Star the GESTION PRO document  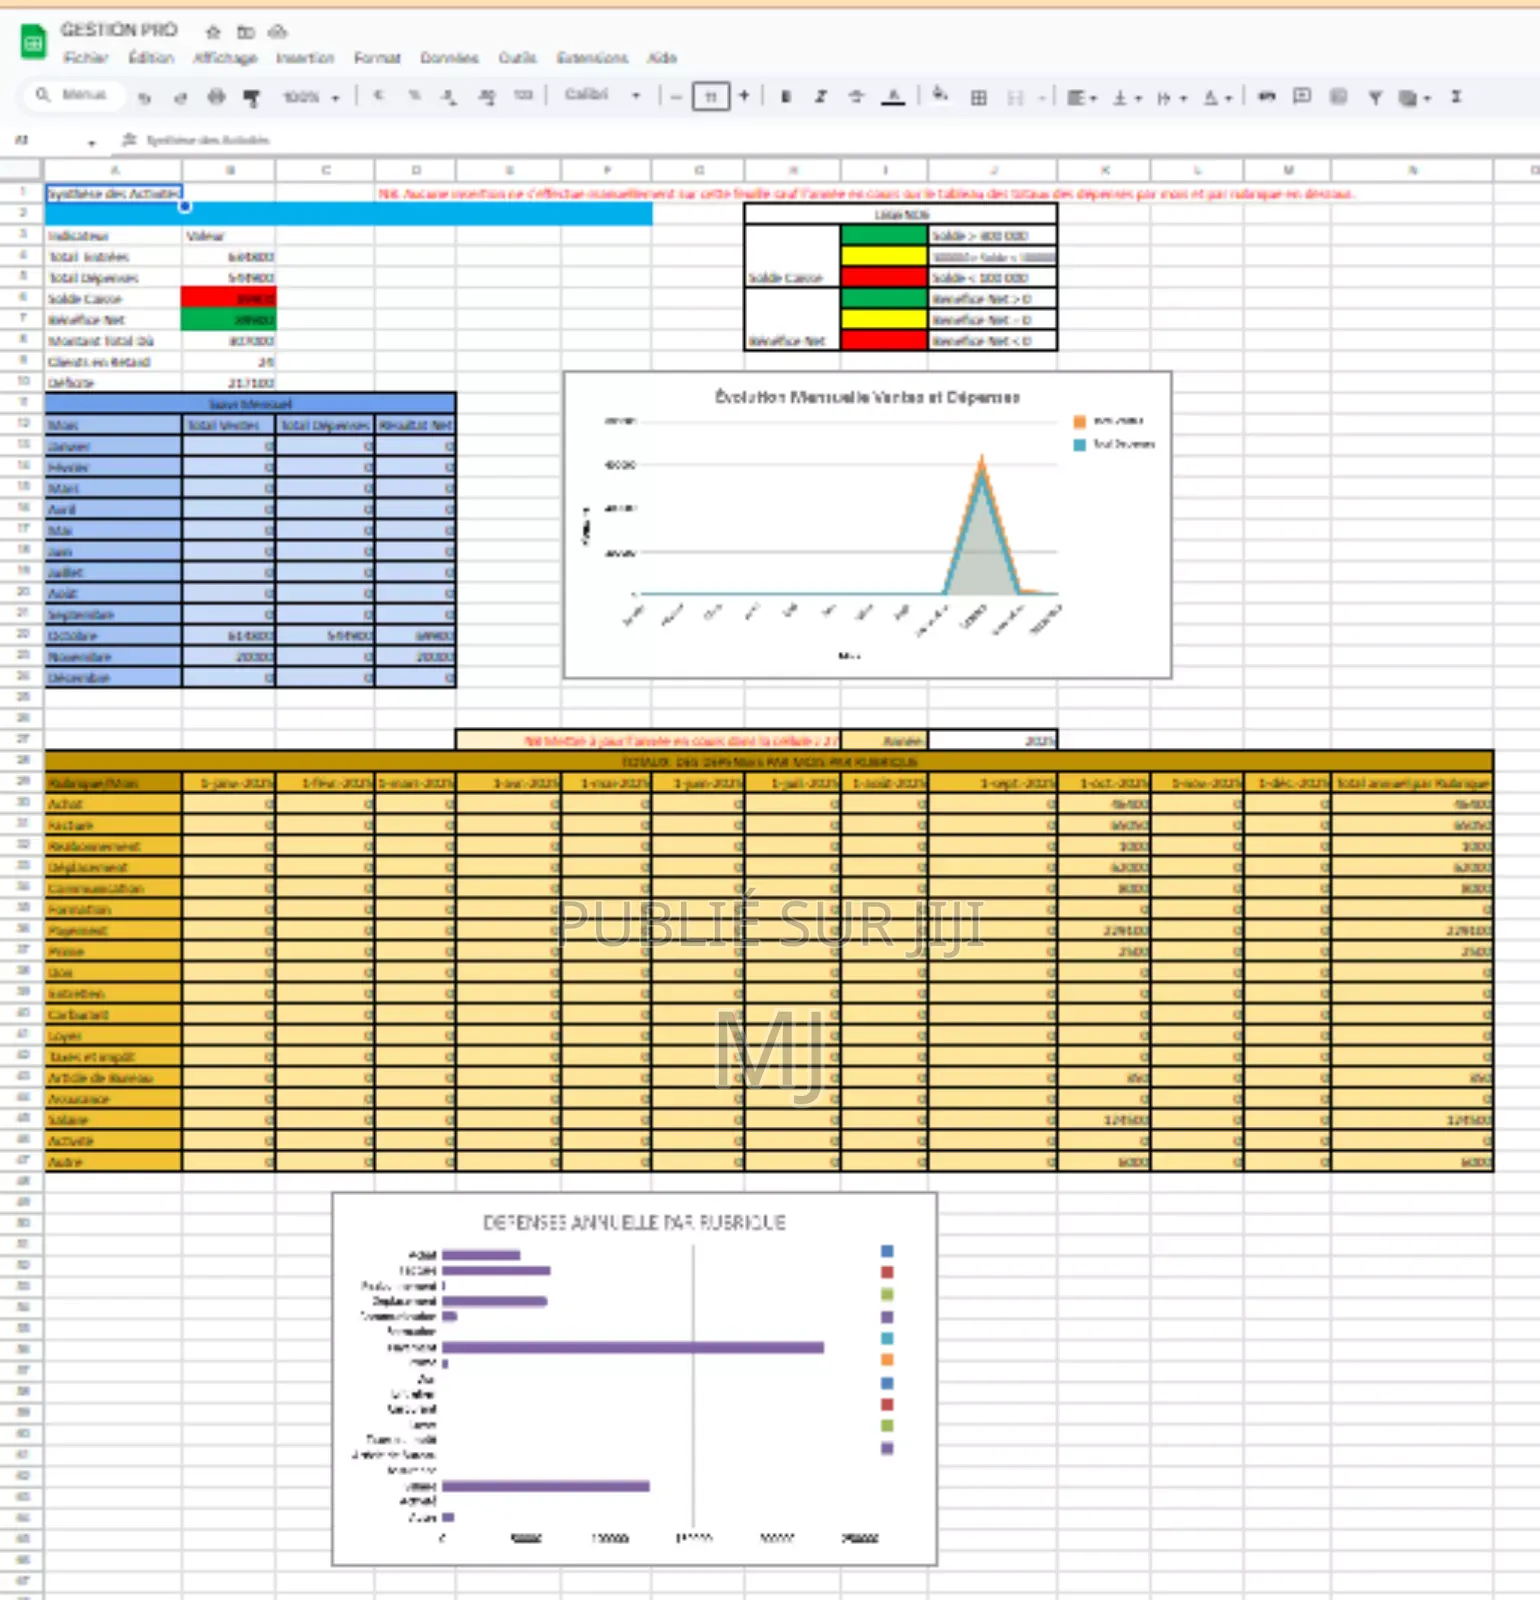pyautogui.click(x=213, y=31)
